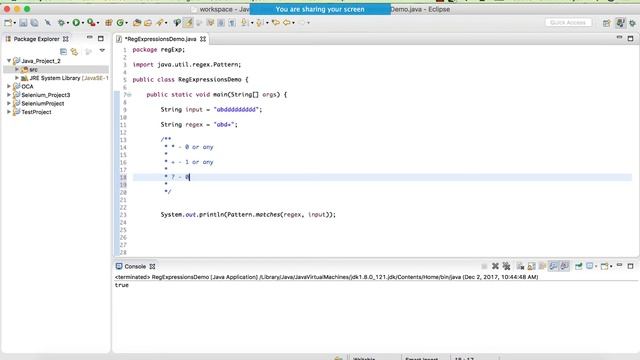Click code line containing System.out.println
640x360 pixels.
(x=248, y=215)
